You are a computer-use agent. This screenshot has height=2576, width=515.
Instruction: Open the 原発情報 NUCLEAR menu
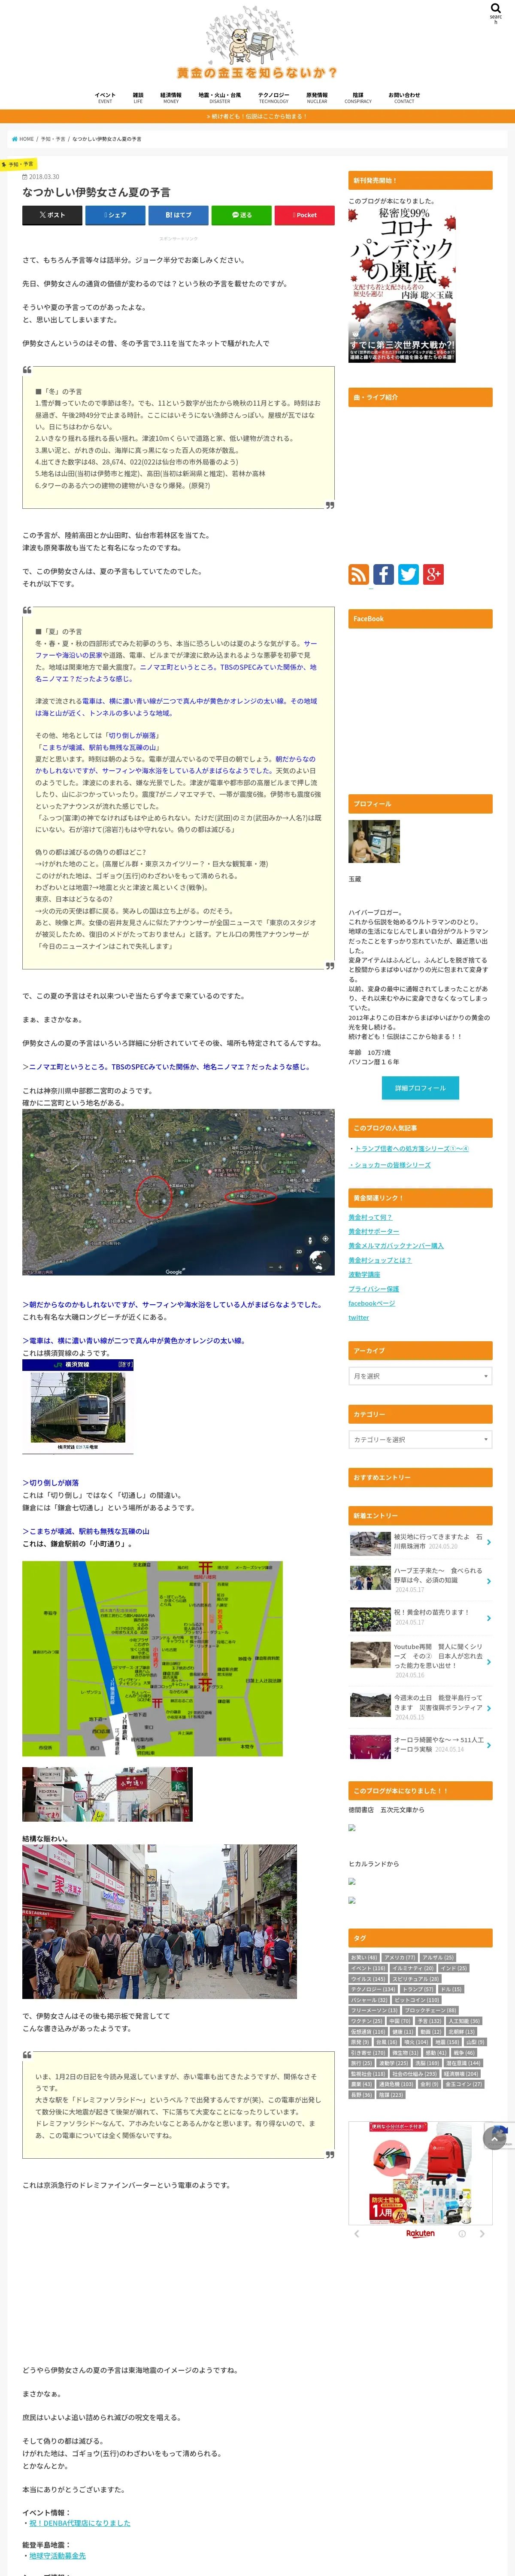tap(317, 98)
